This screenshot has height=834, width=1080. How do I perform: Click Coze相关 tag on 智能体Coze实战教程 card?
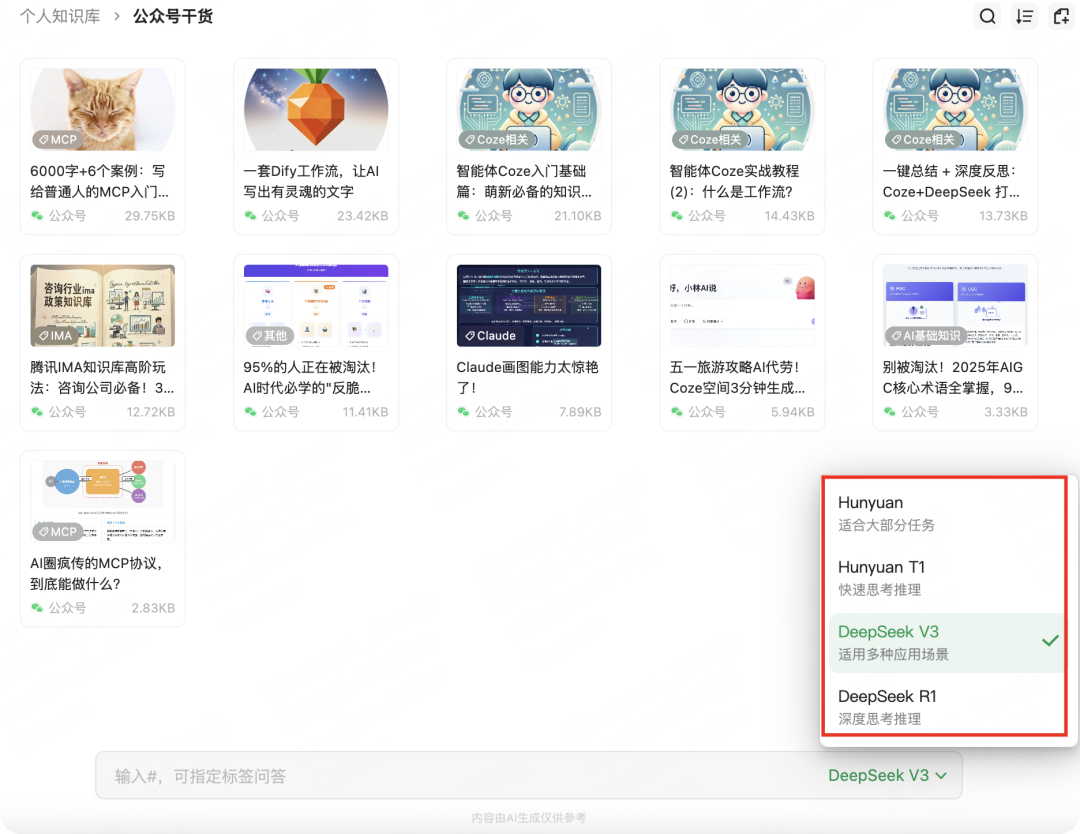point(709,139)
